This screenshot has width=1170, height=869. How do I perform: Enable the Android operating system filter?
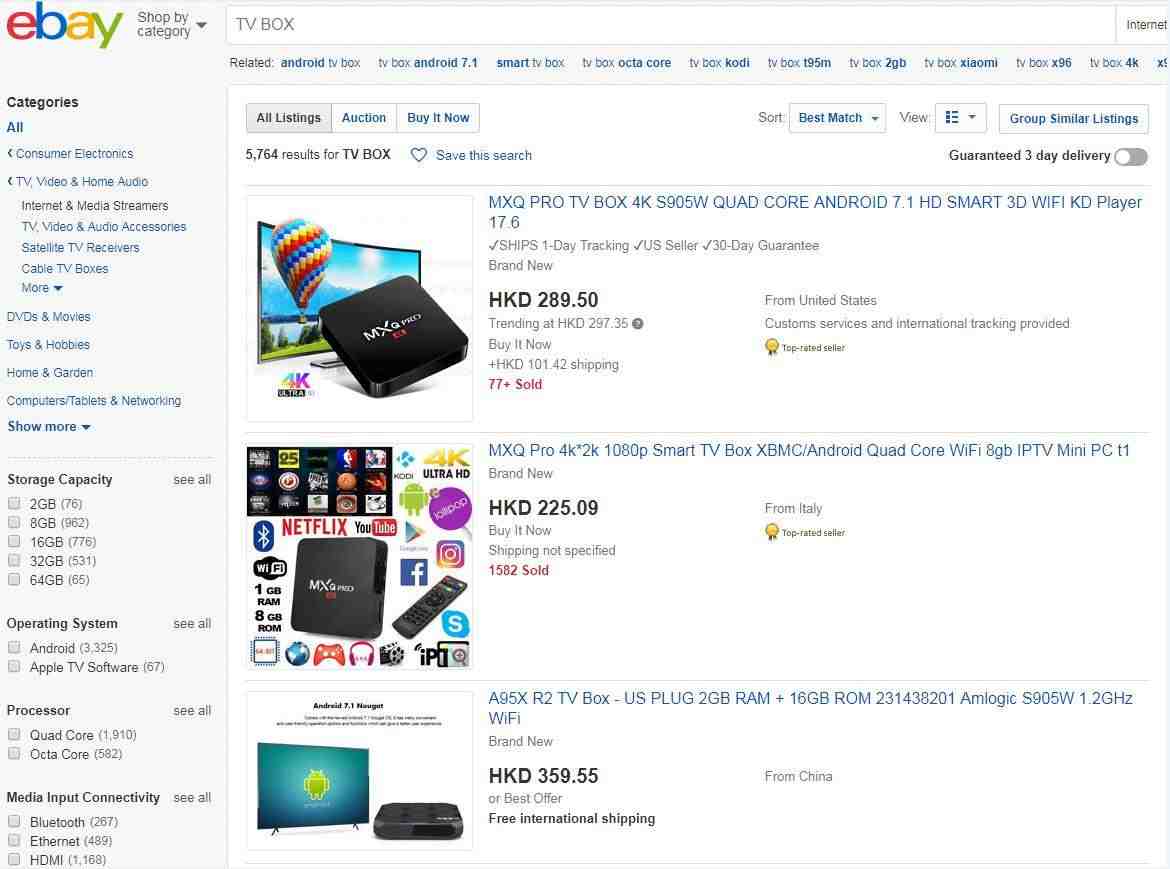[13, 647]
